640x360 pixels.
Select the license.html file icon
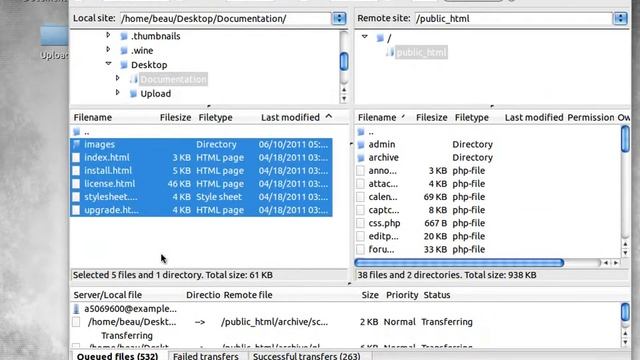(76, 184)
